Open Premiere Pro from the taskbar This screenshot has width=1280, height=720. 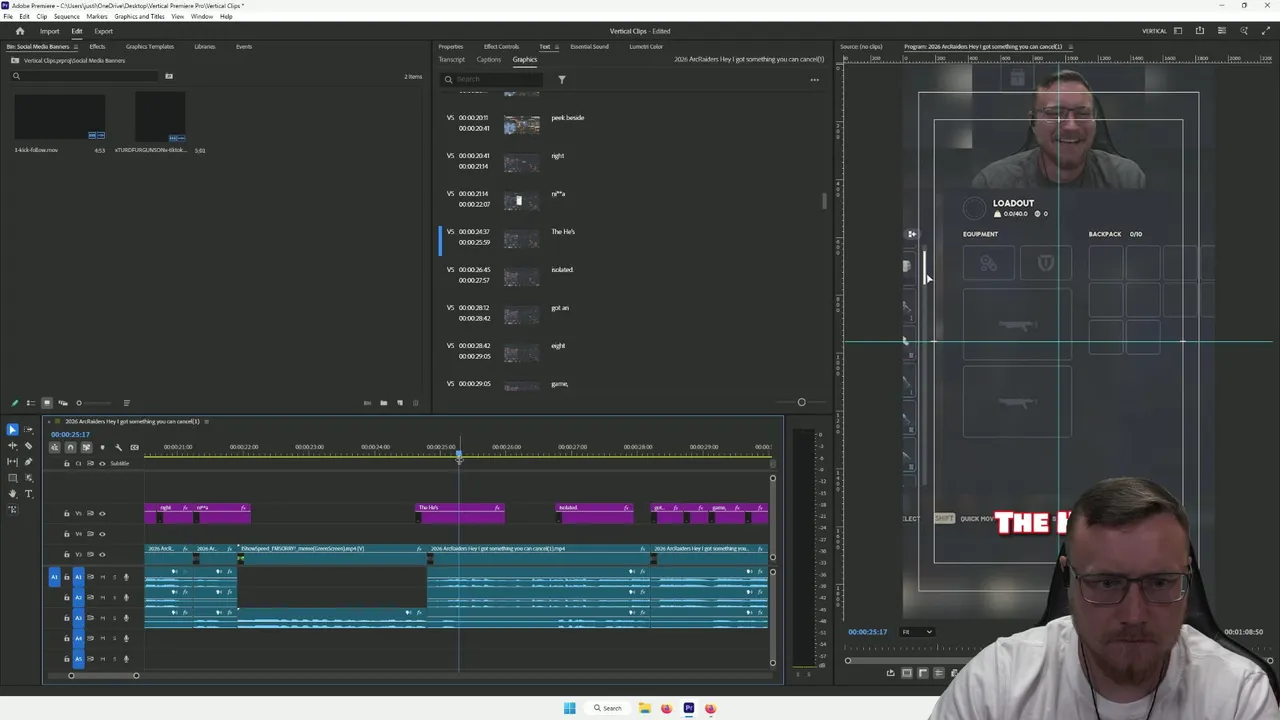point(689,708)
